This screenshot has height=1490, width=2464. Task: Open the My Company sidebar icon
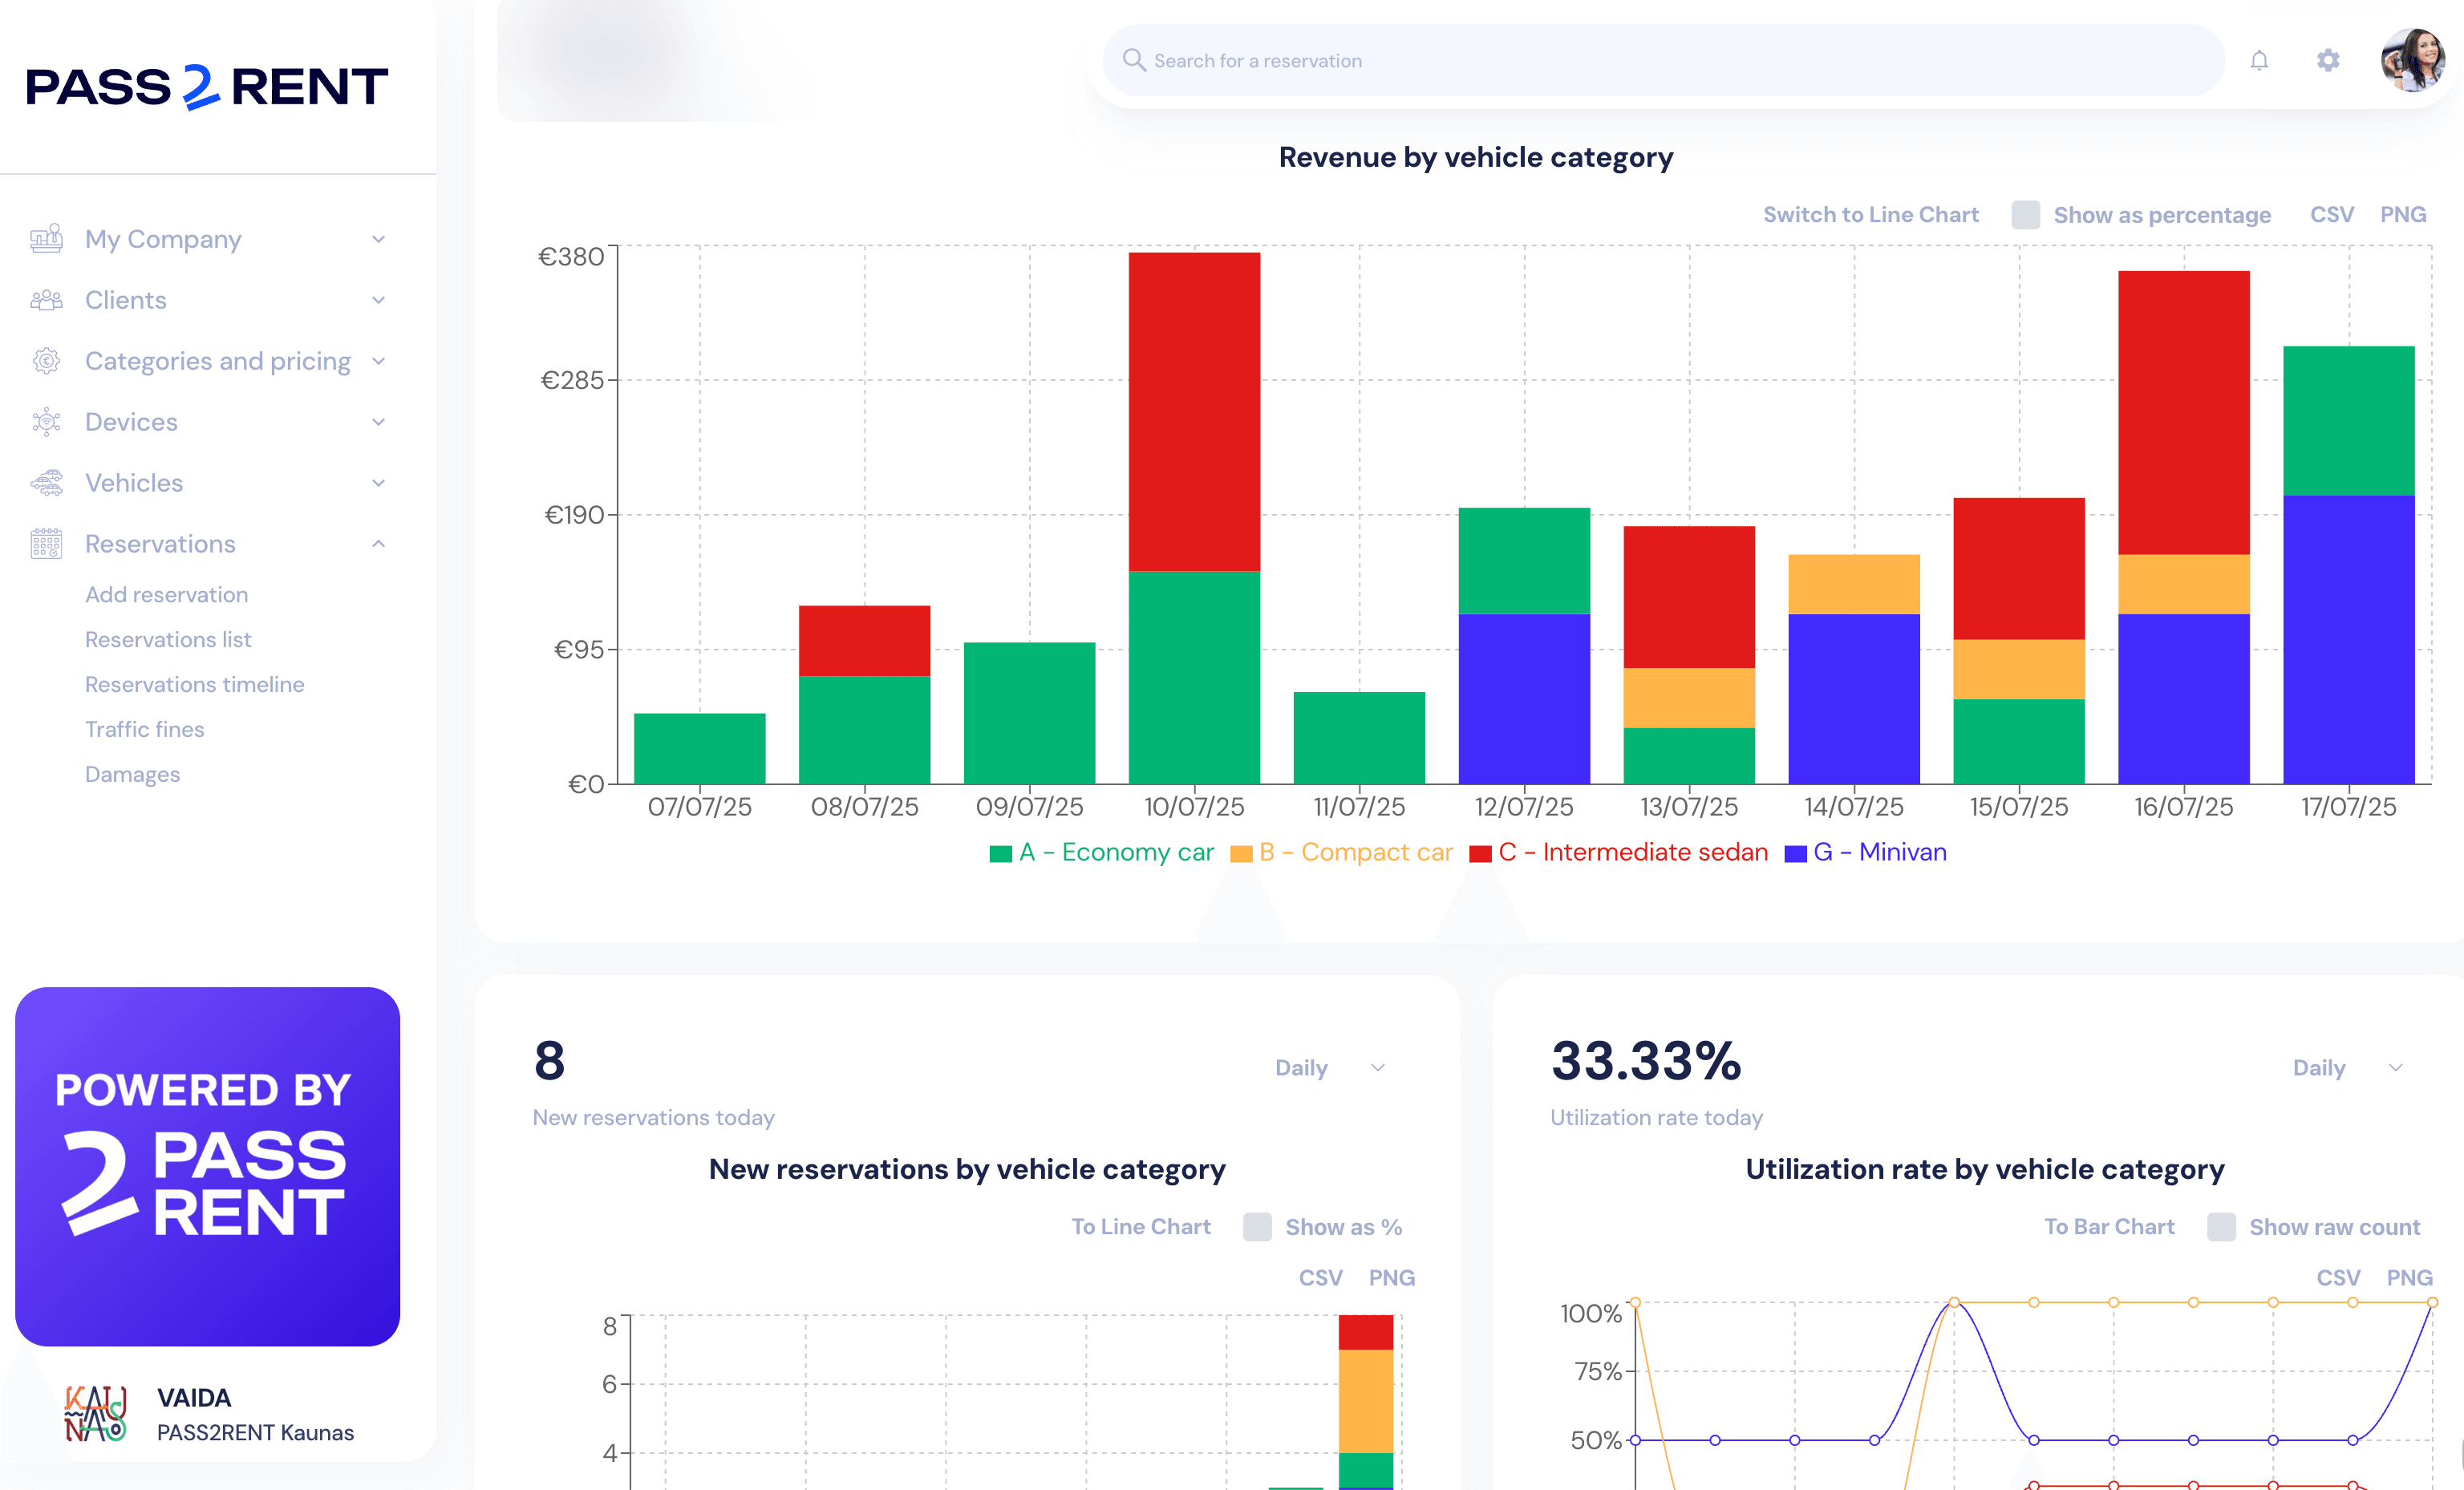[x=45, y=239]
